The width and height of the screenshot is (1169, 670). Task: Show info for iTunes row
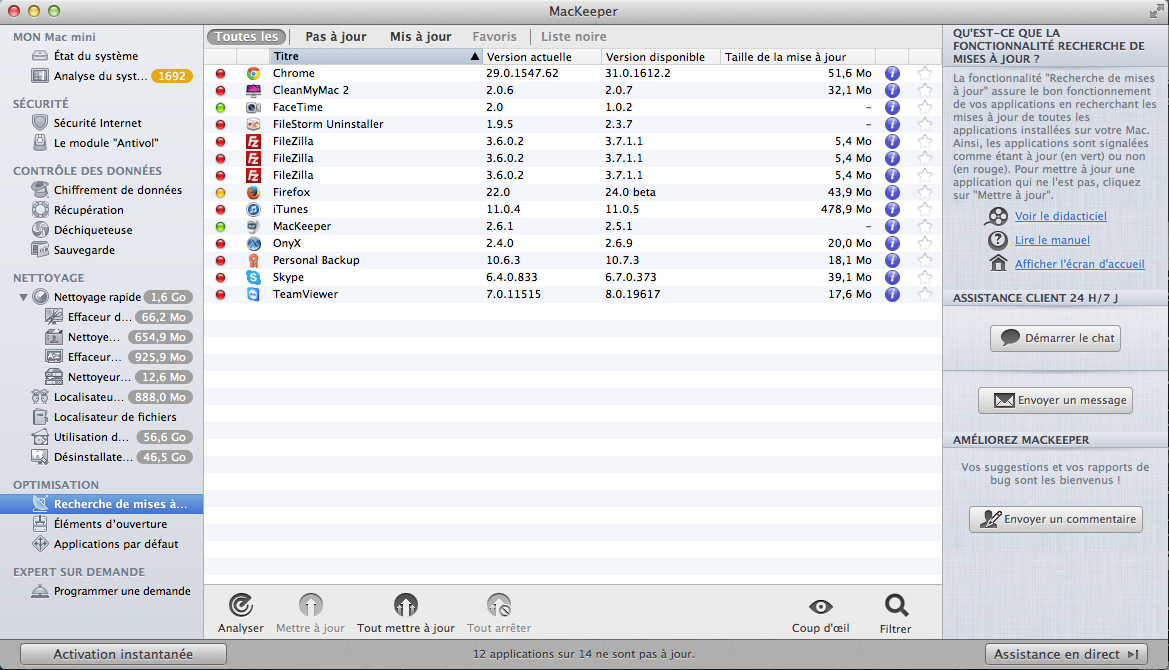(x=892, y=209)
